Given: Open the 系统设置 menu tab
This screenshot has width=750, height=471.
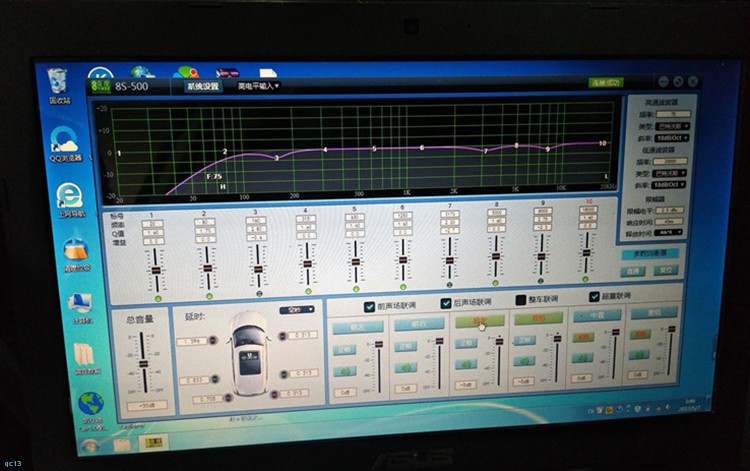Looking at the screenshot, I should click(x=203, y=87).
